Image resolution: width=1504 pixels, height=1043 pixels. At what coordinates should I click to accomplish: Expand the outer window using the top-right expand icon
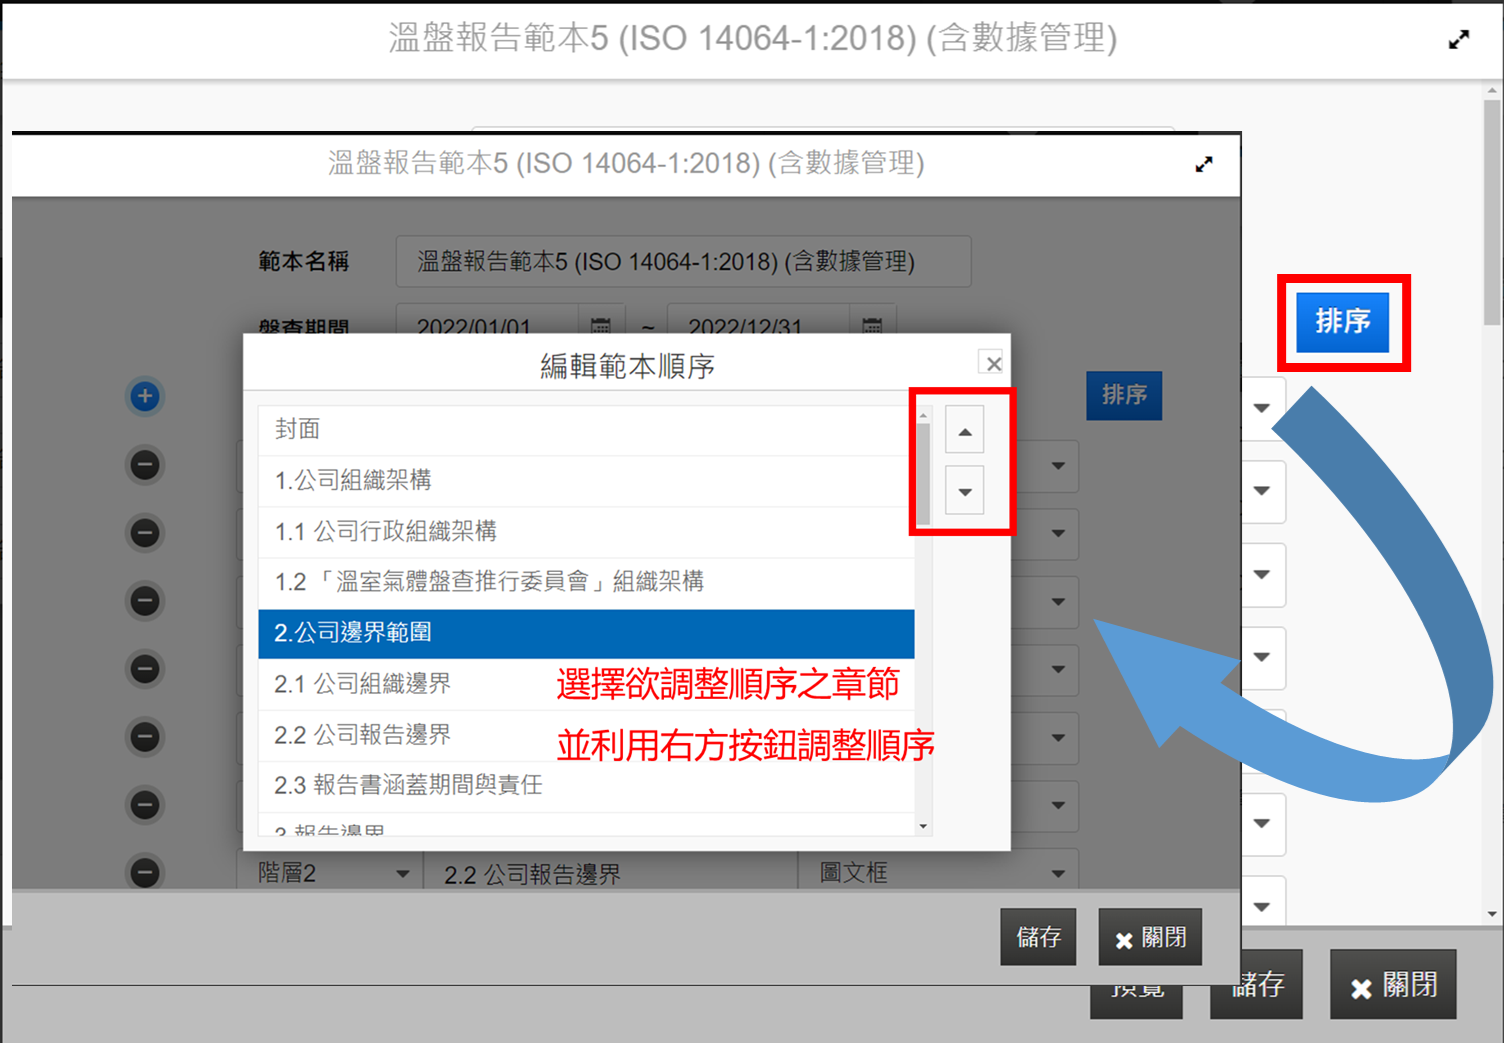tap(1459, 40)
